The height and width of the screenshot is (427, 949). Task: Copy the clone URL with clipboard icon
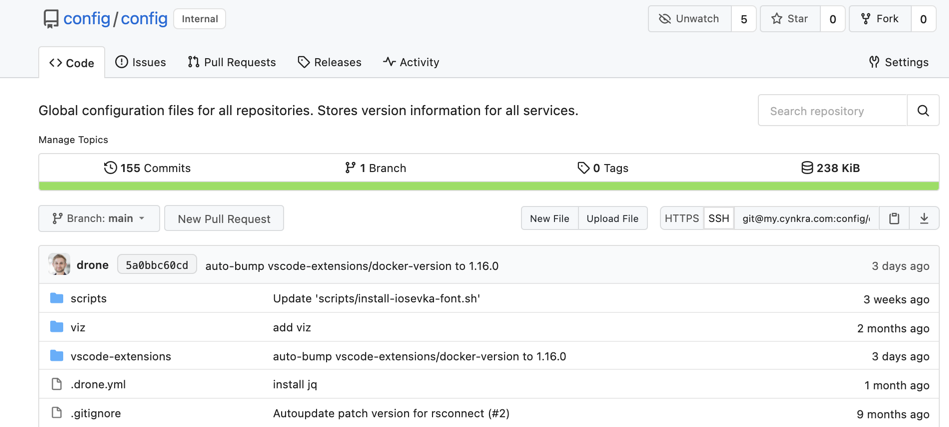point(894,218)
